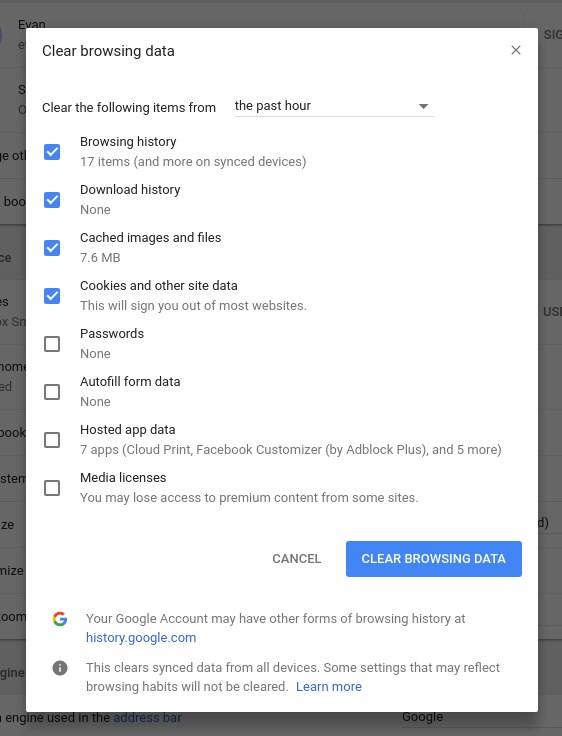Tick the Hosted app data checkbox
562x736 pixels.
coord(52,440)
